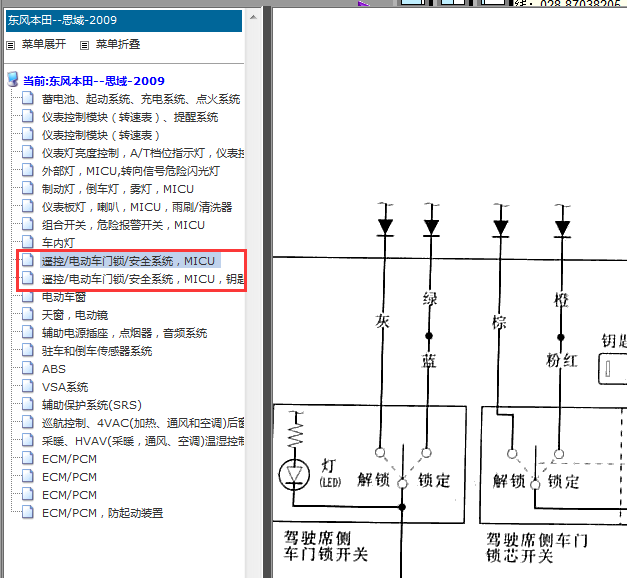The width and height of the screenshot is (627, 578).
Task: Click page icon next to 电动车窗
Action: click(x=28, y=297)
